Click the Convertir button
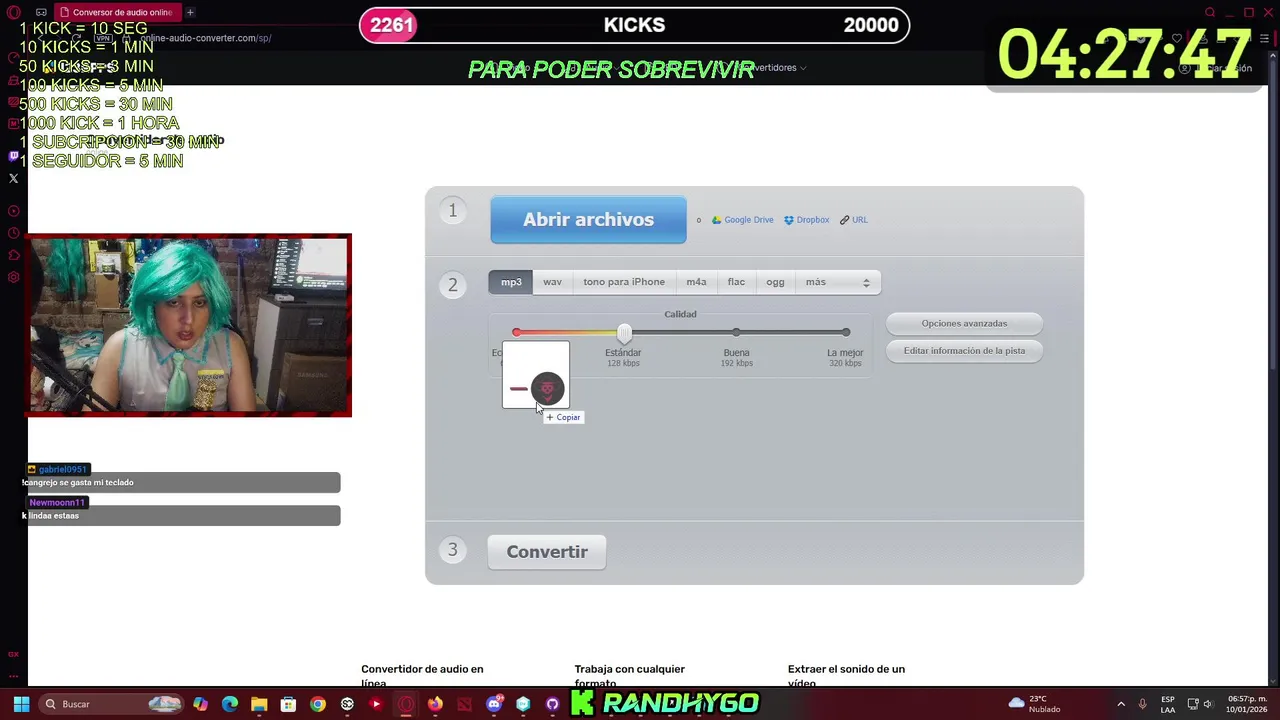 coord(547,552)
